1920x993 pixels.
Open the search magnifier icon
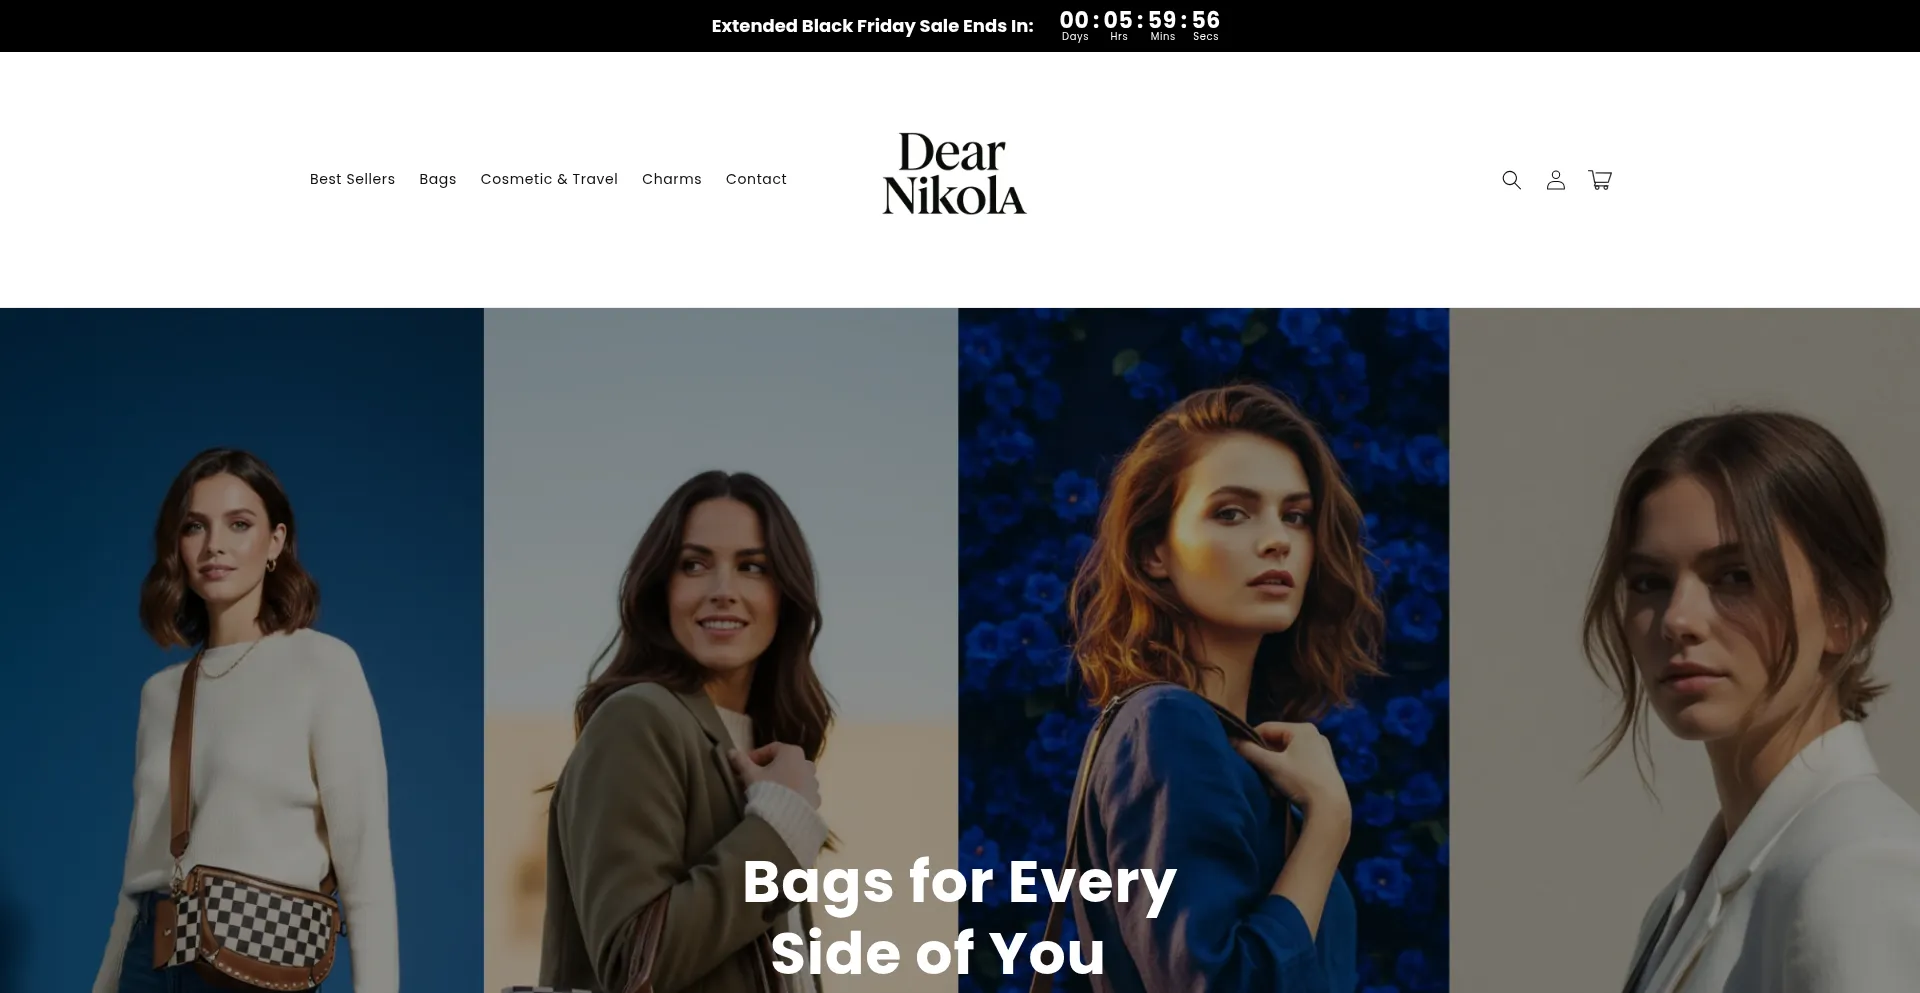coord(1511,180)
